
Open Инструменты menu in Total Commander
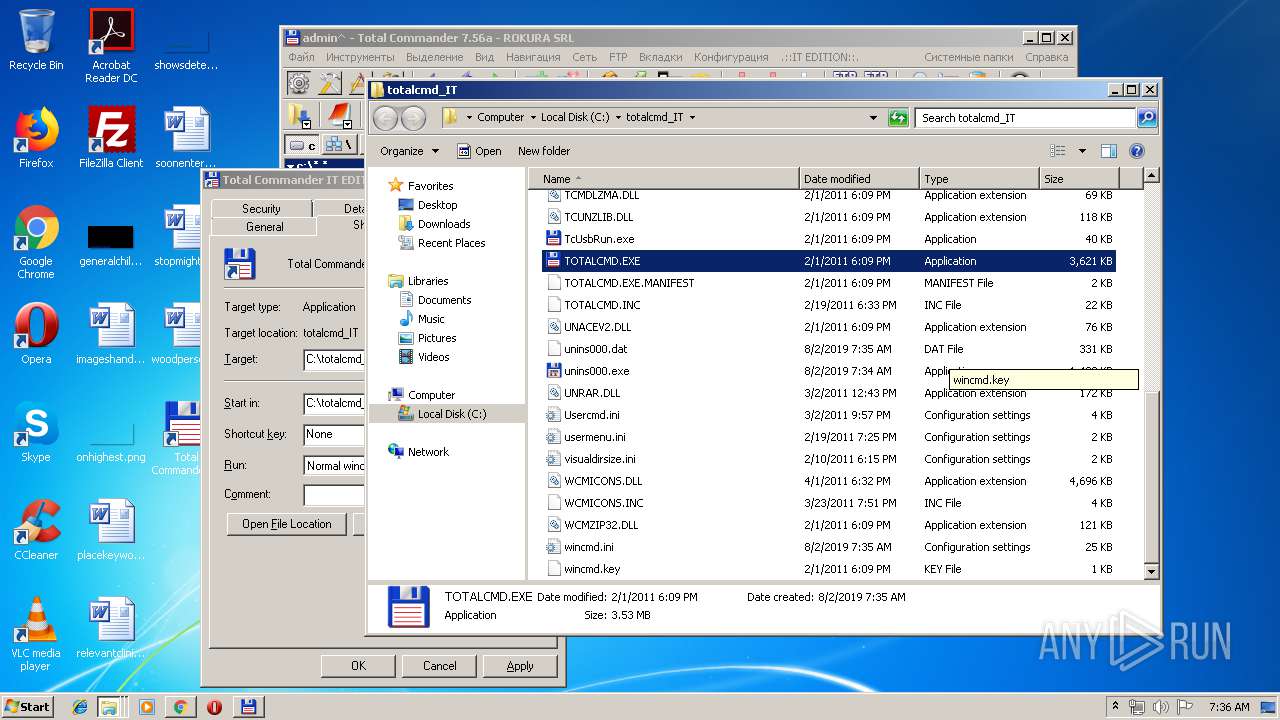(x=360, y=57)
